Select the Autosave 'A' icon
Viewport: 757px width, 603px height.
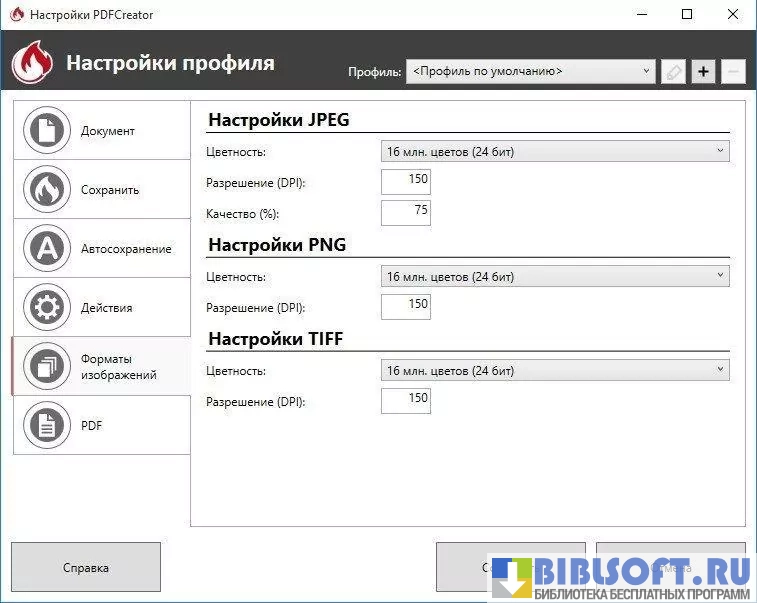[47, 249]
